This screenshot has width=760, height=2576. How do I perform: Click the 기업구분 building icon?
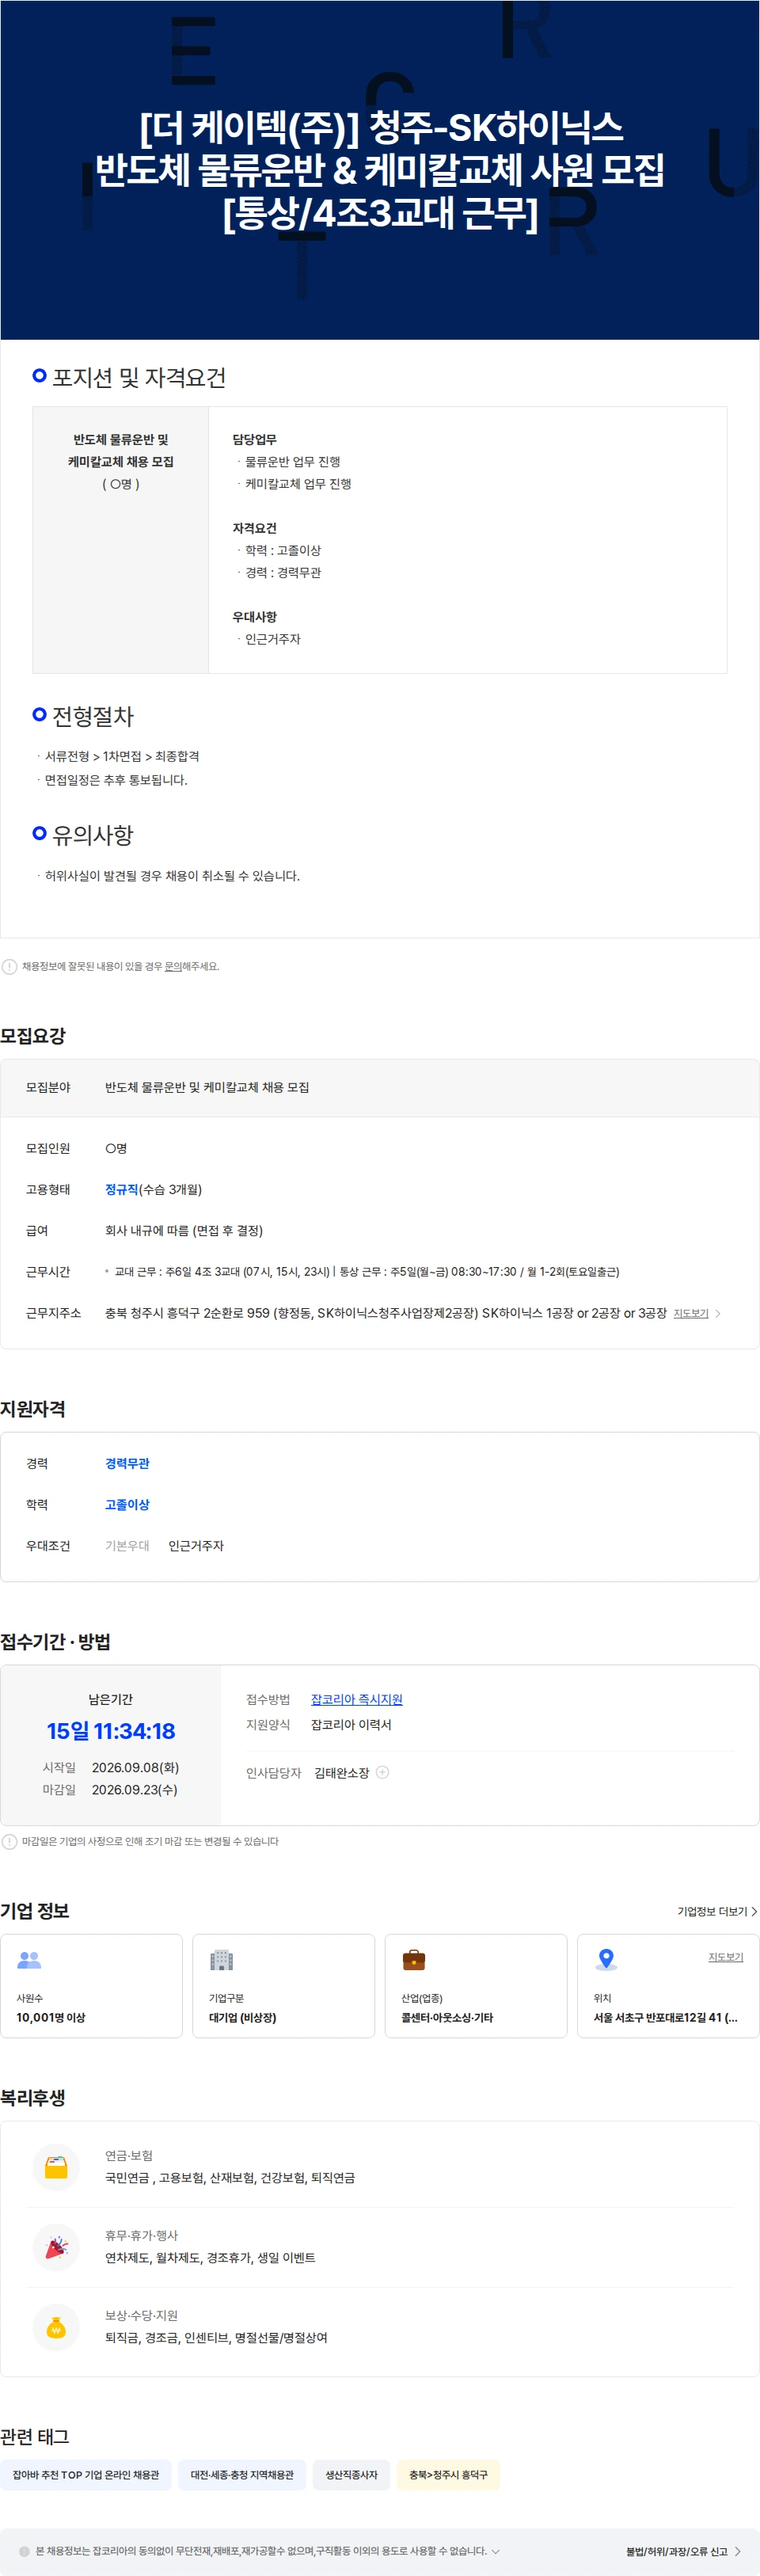pyautogui.click(x=221, y=1959)
